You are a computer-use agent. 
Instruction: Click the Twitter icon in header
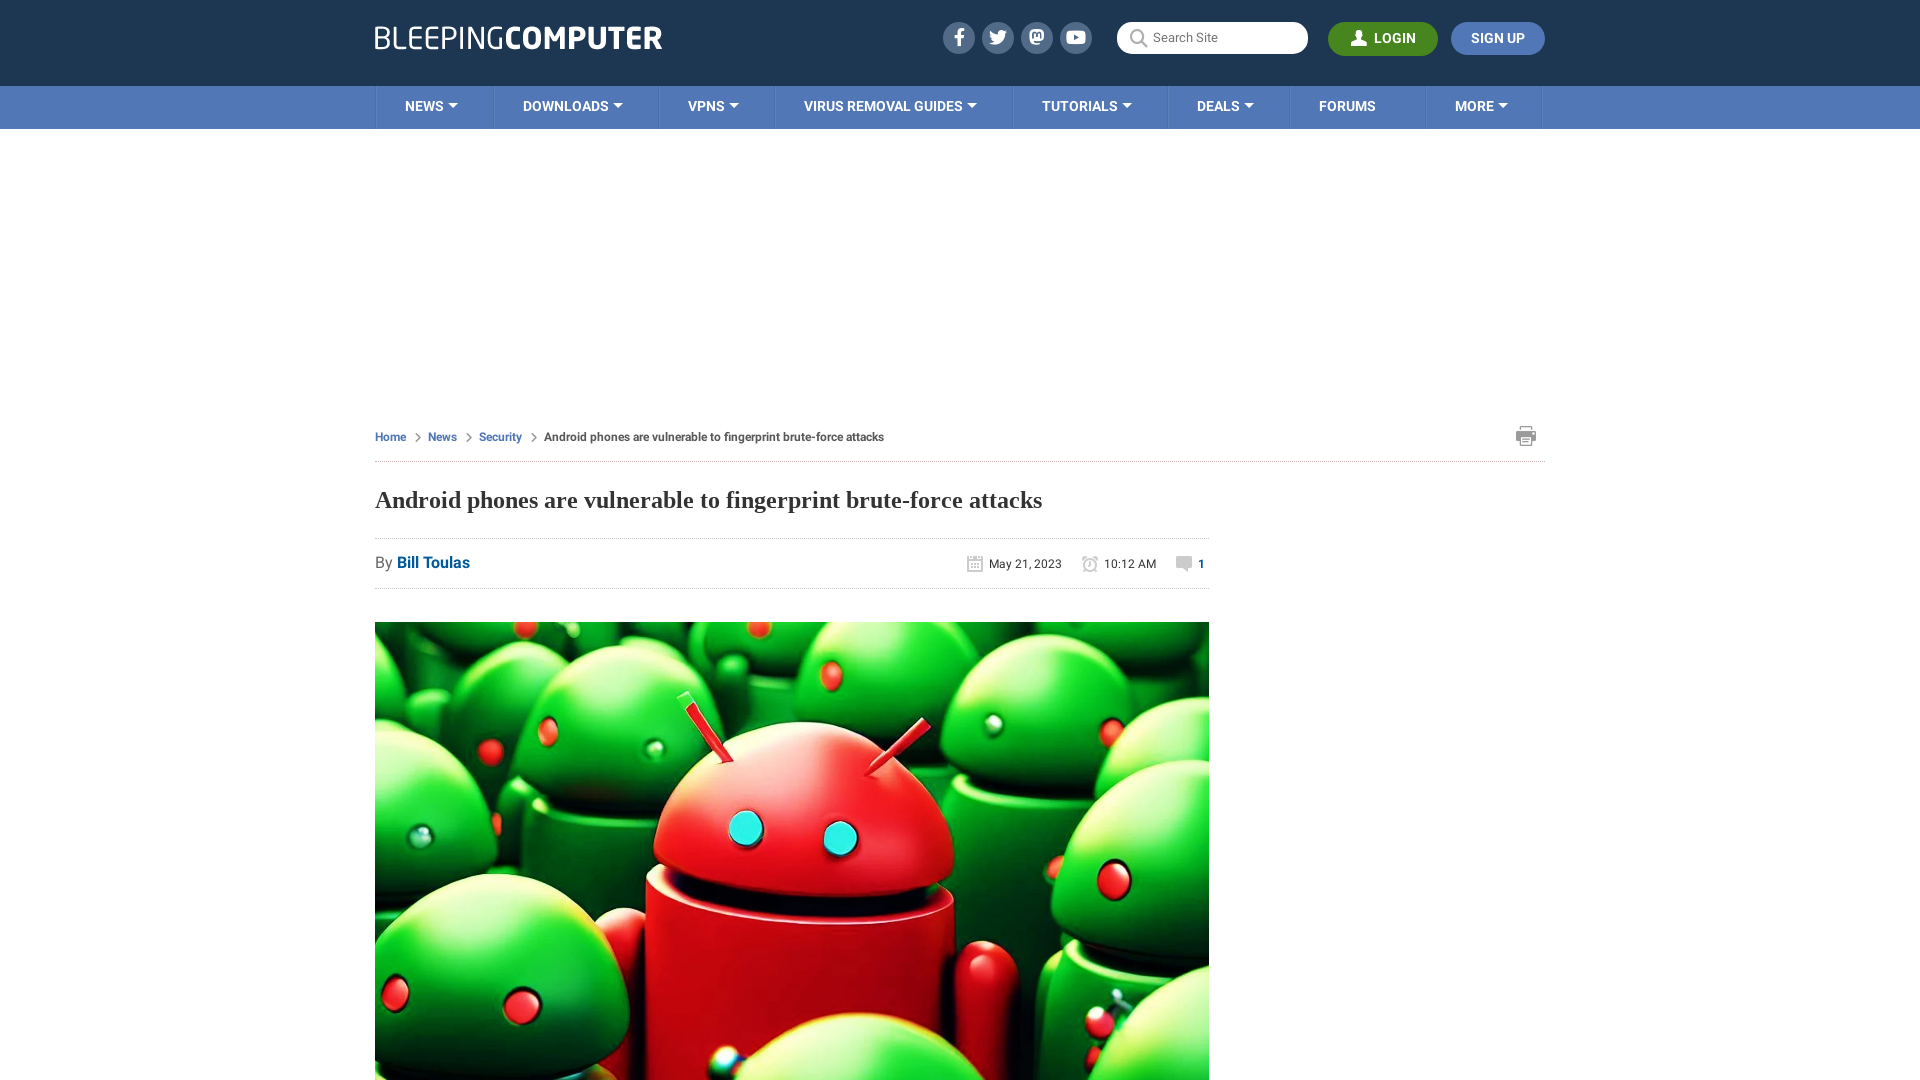998,37
